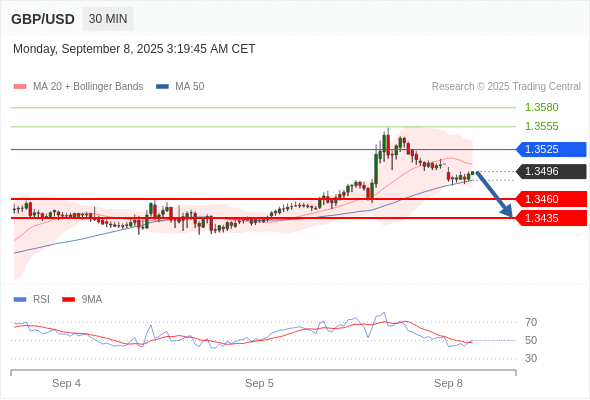Click the red 1.3460 support price tag
The image size is (590, 400).
coord(551,199)
